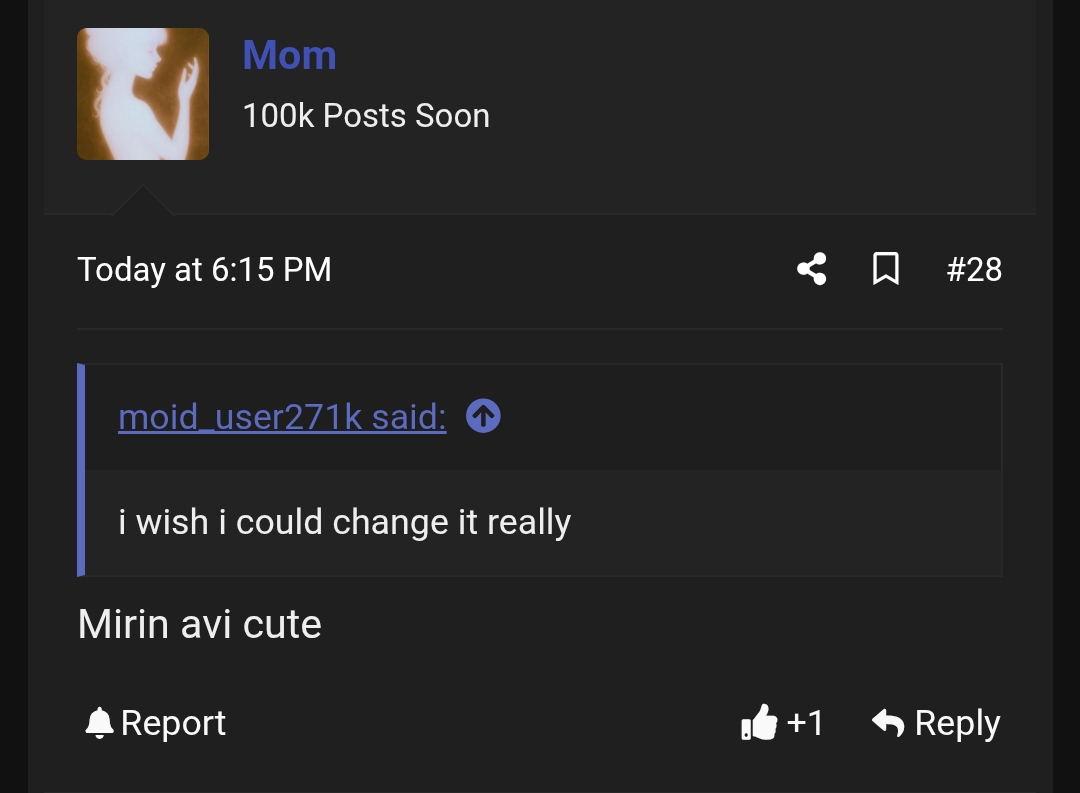Click the divider line under the timestamp

click(x=540, y=330)
